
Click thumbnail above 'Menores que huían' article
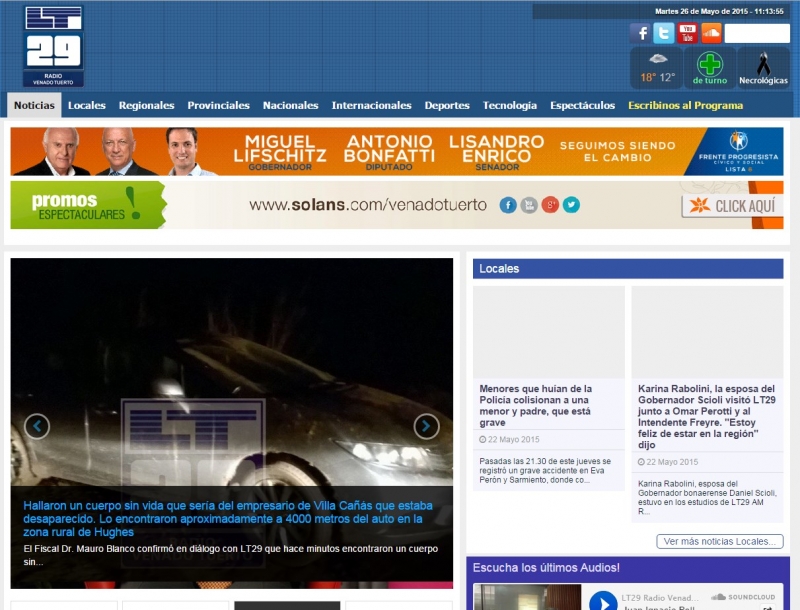click(x=548, y=332)
